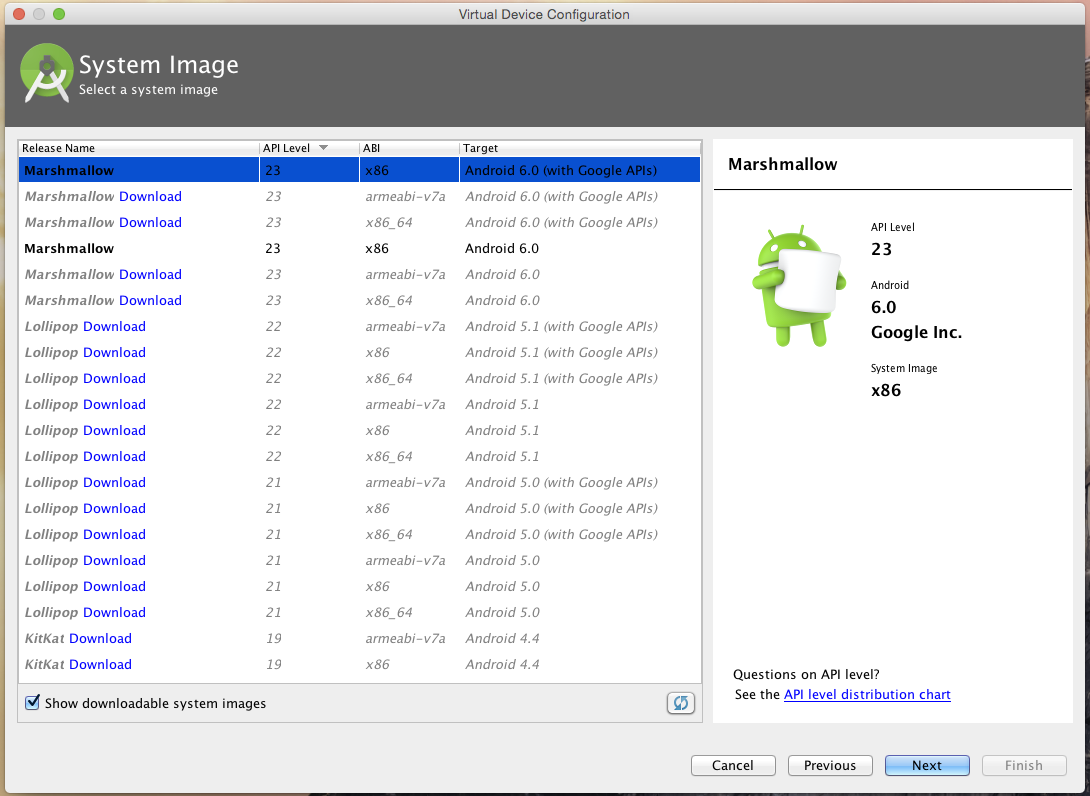The width and height of the screenshot is (1090, 796).
Task: Click the green maximize window button
Action: pos(59,14)
